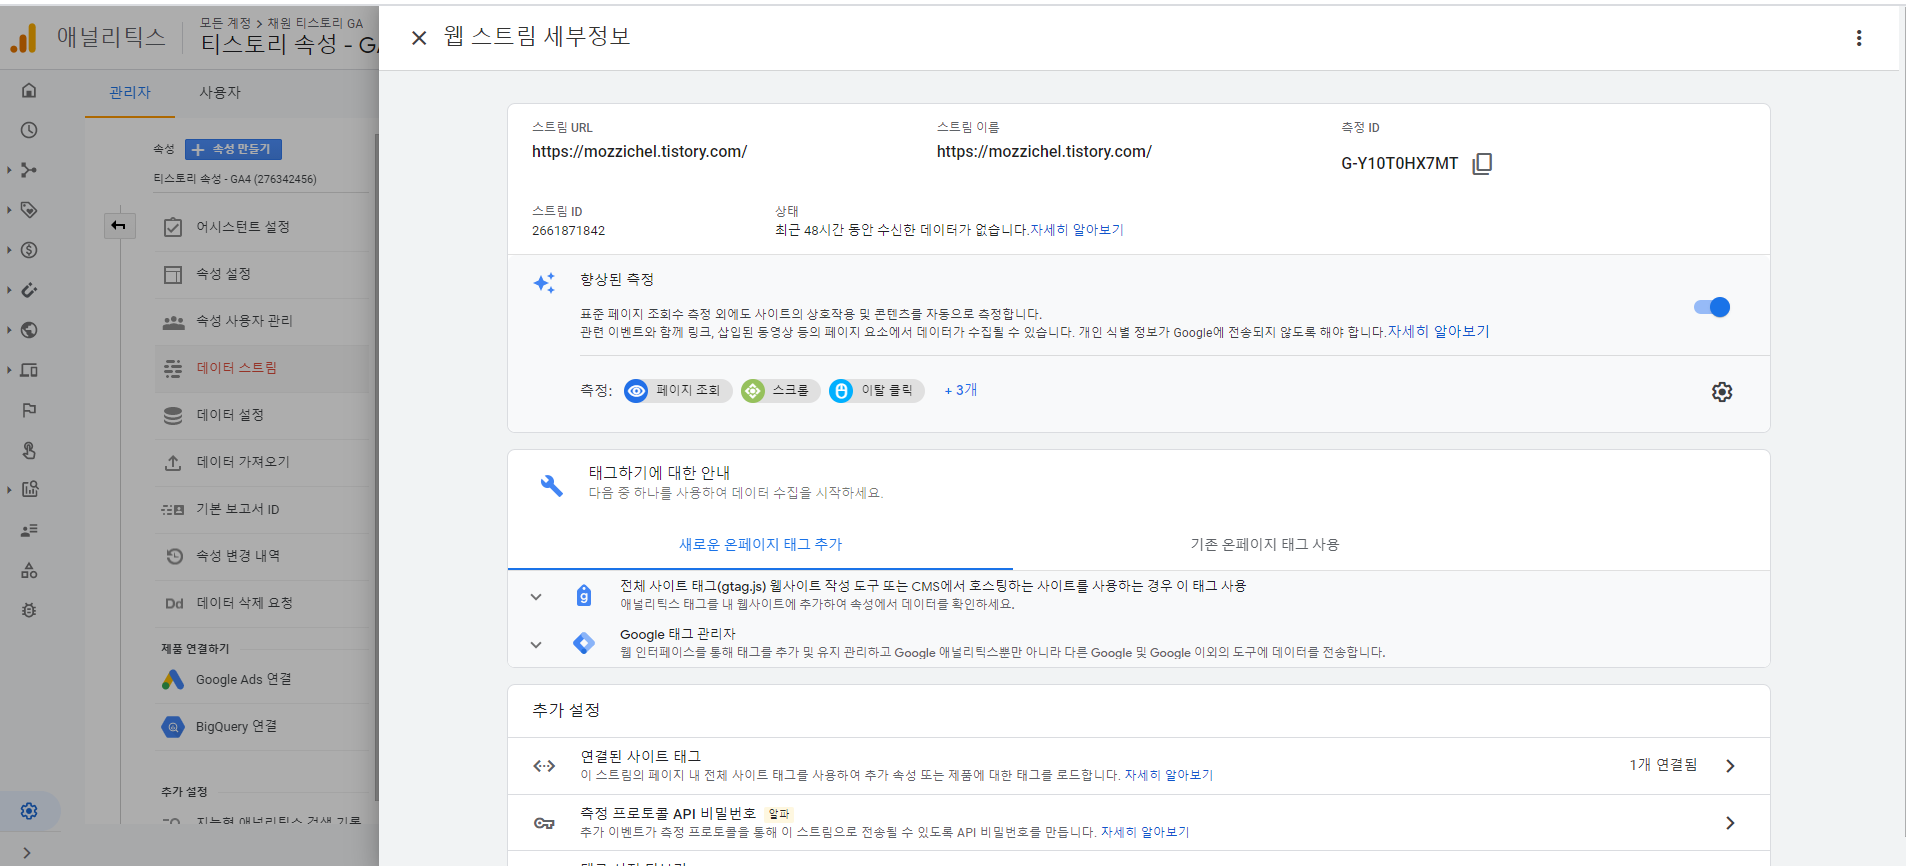Open 자세히 알아보기 in 측정 프로토콜 API
1906x866 pixels.
coord(1145,832)
